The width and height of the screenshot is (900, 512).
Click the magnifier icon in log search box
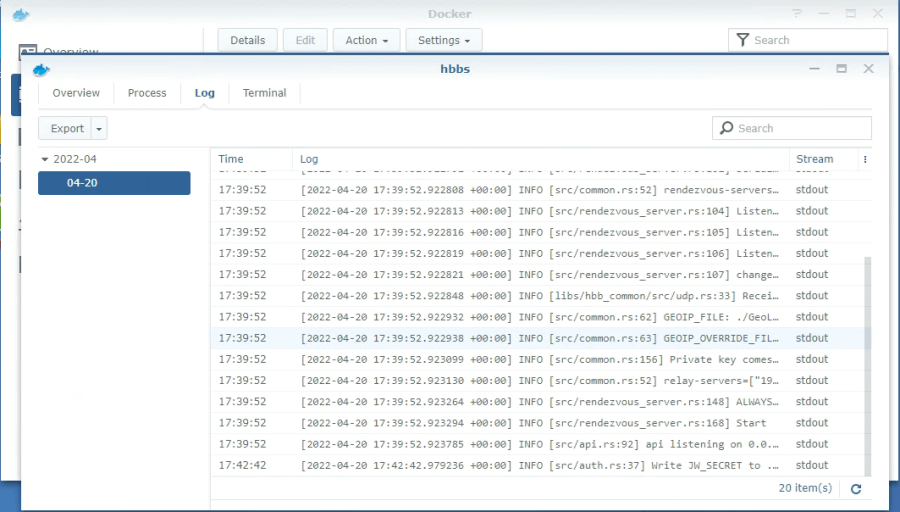tap(726, 128)
